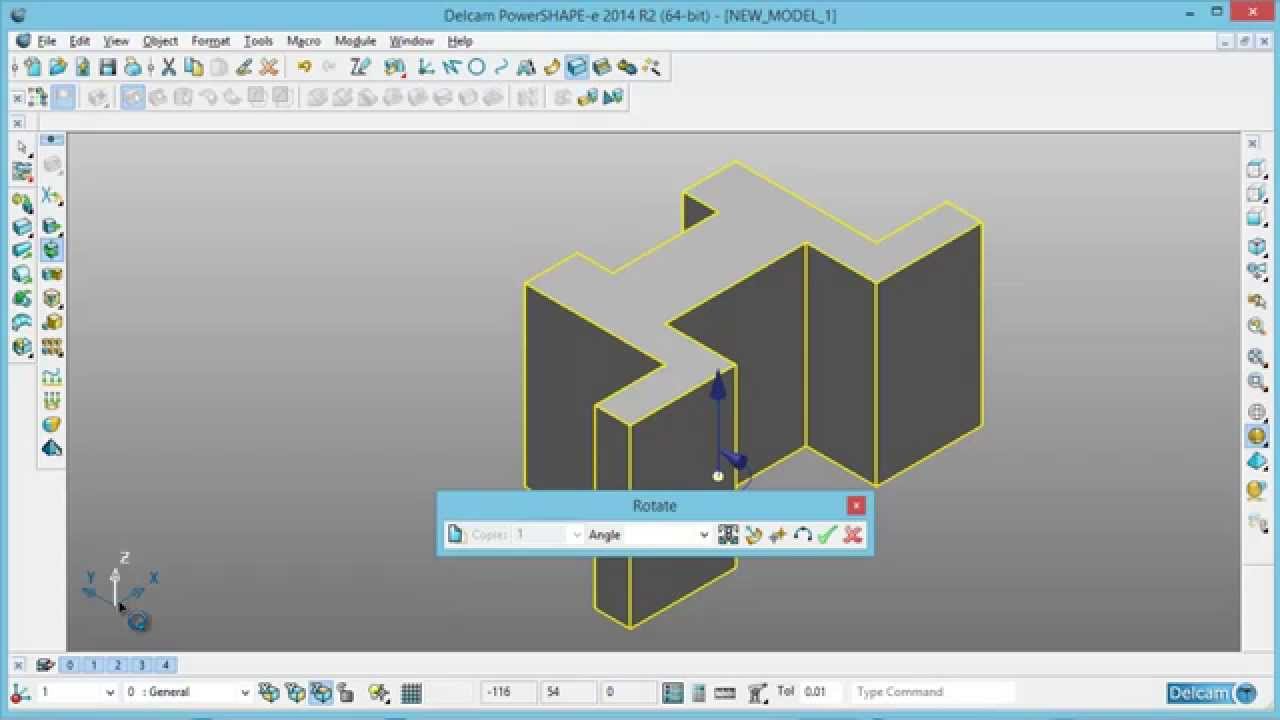Click the highlighted green solid icon in left toolbar

pos(52,250)
